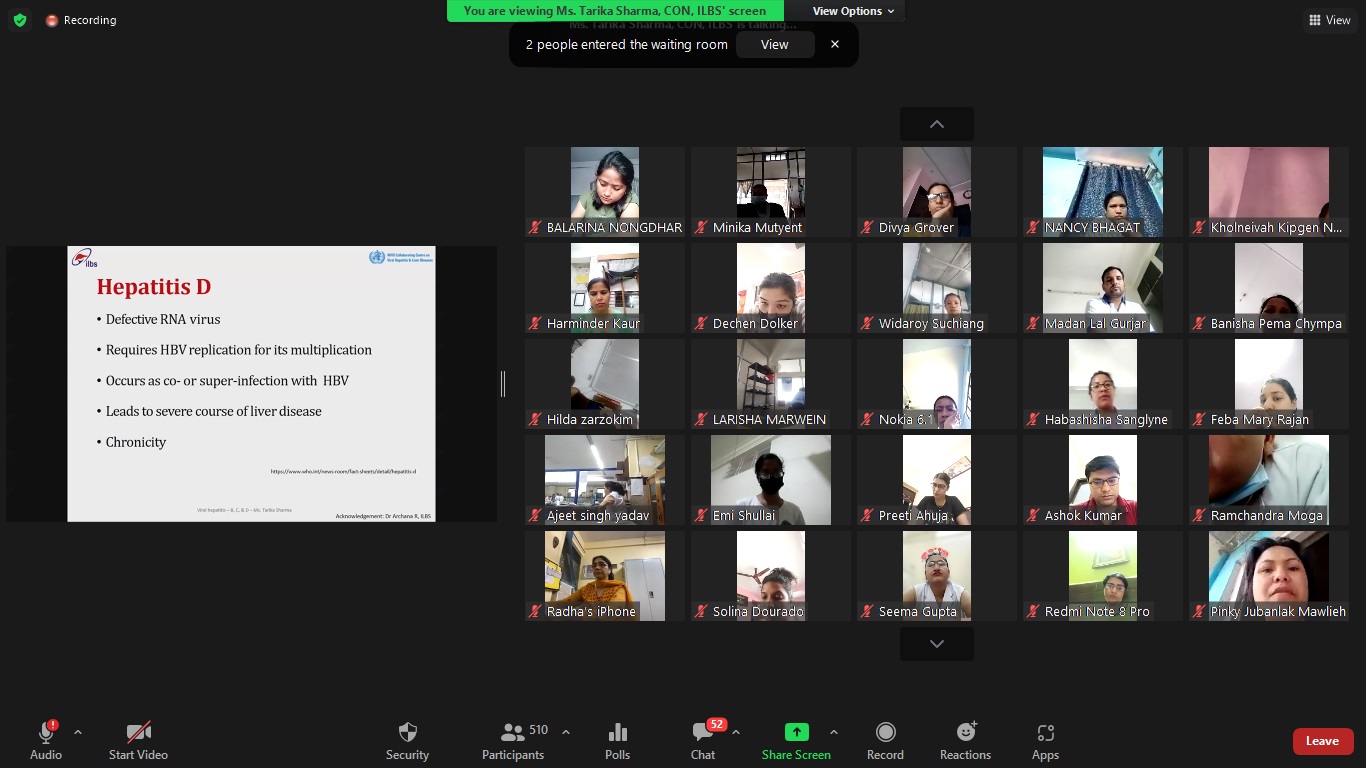Image resolution: width=1368 pixels, height=768 pixels.
Task: Open the Polls window
Action: pyautogui.click(x=618, y=740)
